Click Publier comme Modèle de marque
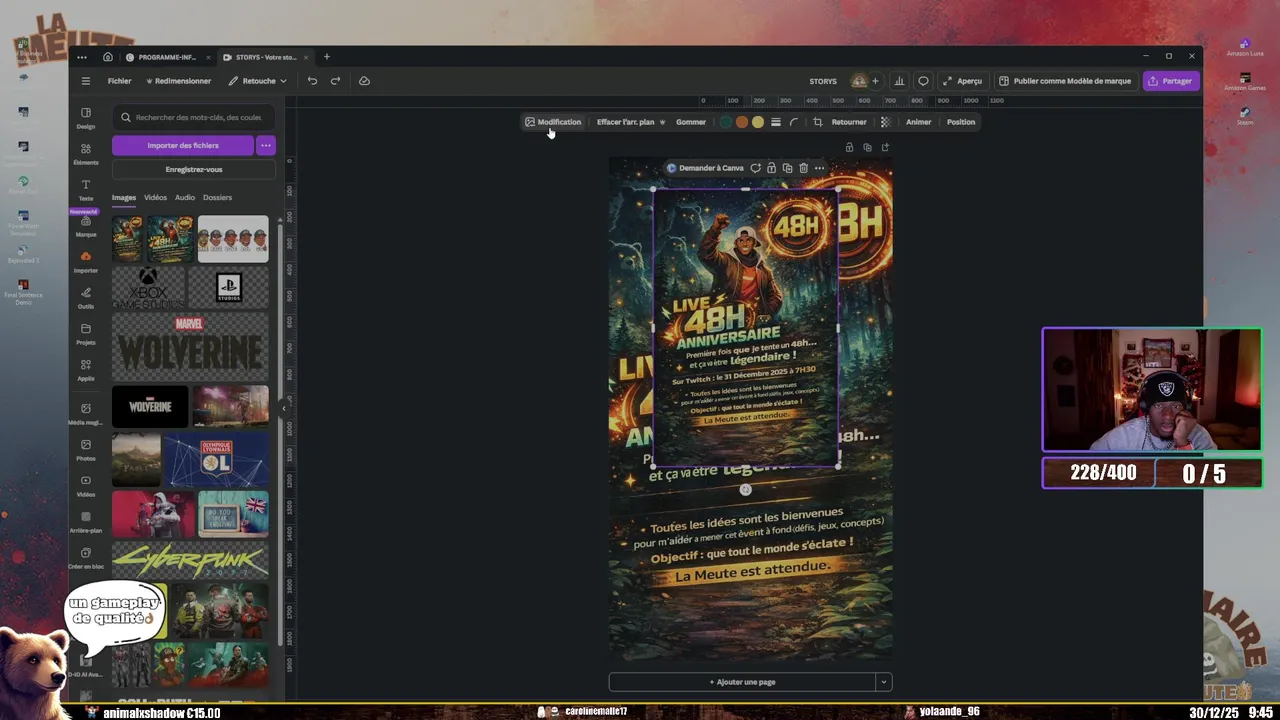Image resolution: width=1280 pixels, height=720 pixels. click(1065, 81)
